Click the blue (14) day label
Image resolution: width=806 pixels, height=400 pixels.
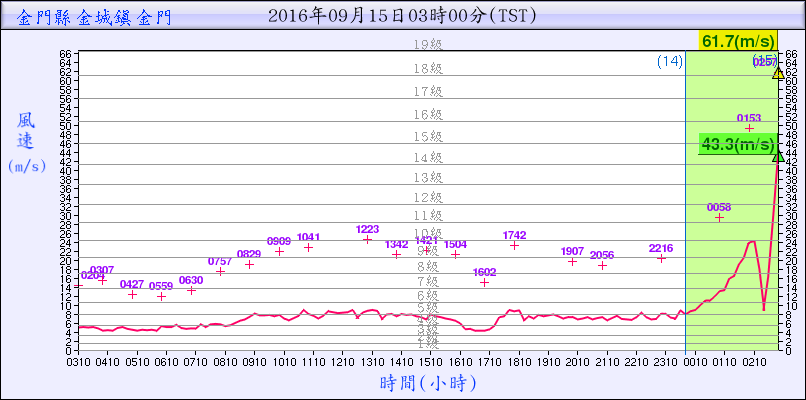pyautogui.click(x=670, y=62)
